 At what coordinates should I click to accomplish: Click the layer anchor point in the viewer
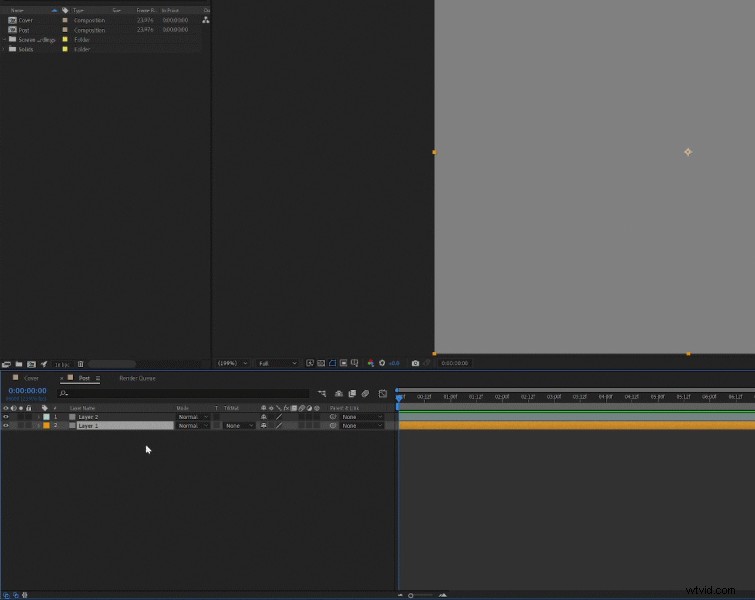[688, 152]
